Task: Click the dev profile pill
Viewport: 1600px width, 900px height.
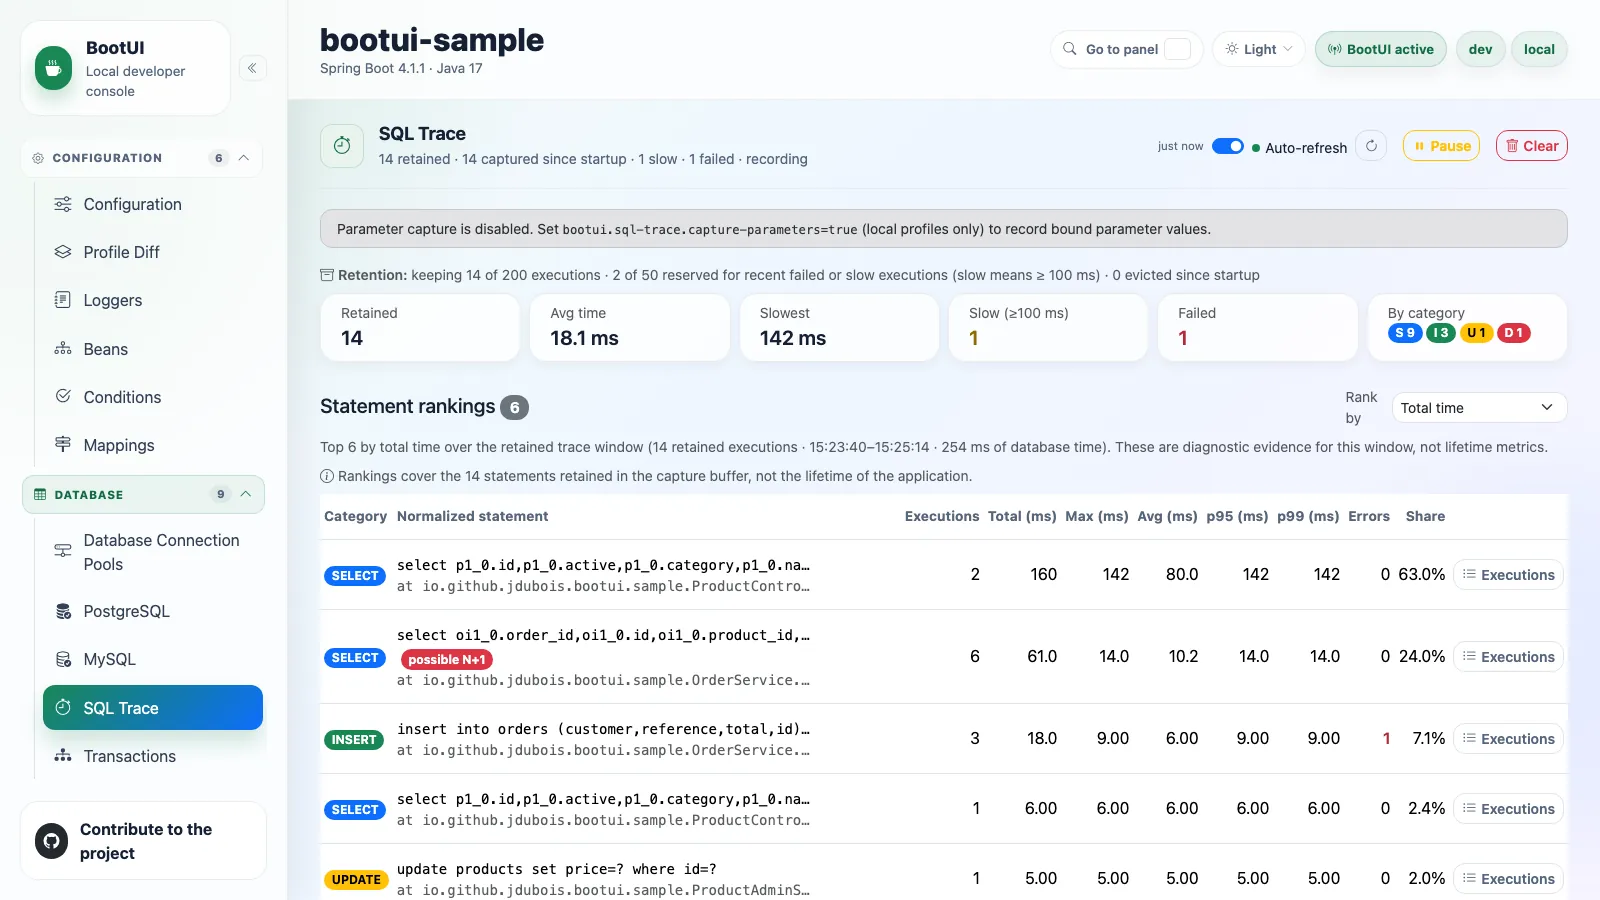Action: [x=1480, y=49]
